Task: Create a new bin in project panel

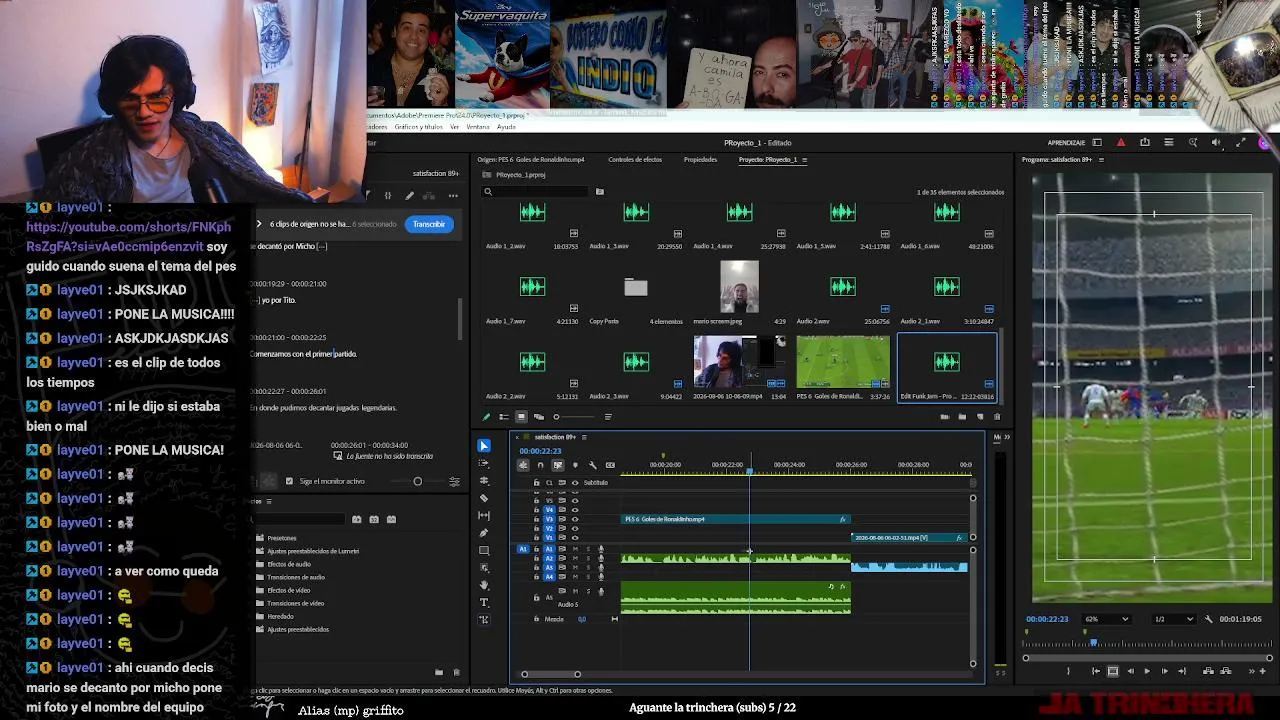Action: coord(963,417)
